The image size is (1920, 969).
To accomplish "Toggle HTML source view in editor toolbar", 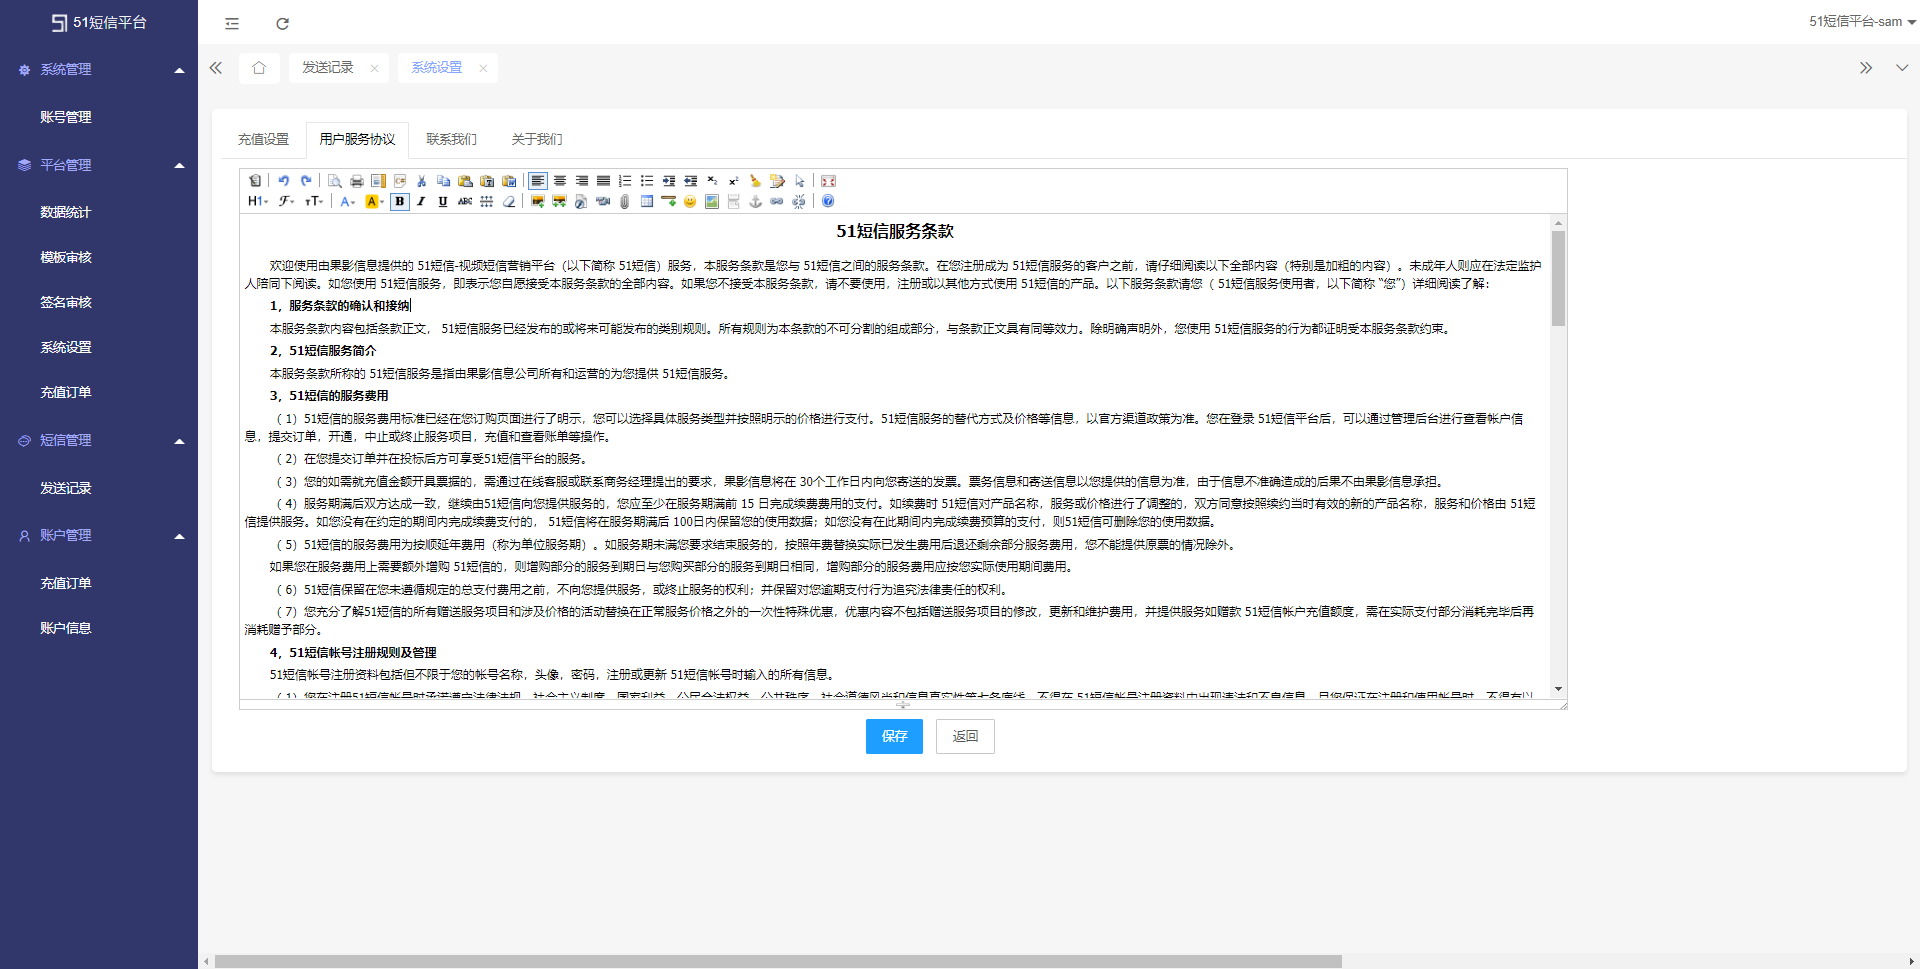I will coord(255,181).
